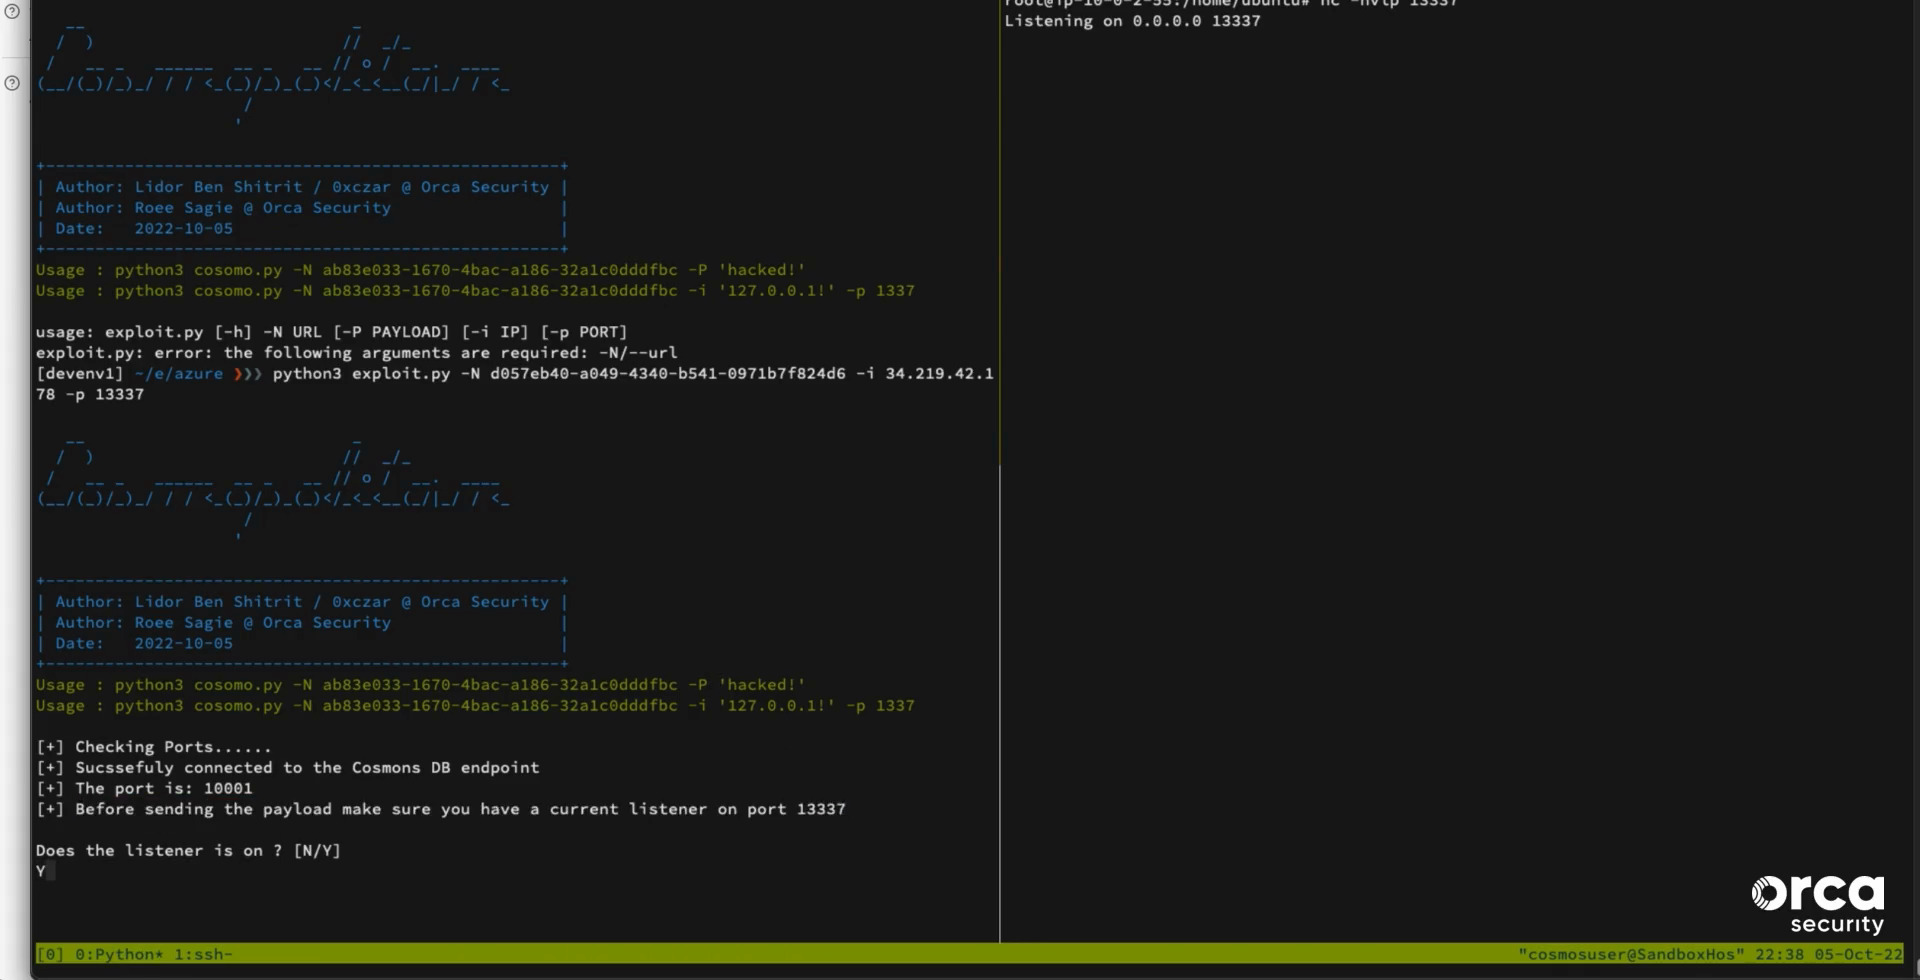Click the Checking Ports status line
The height and width of the screenshot is (980, 1920).
154,746
